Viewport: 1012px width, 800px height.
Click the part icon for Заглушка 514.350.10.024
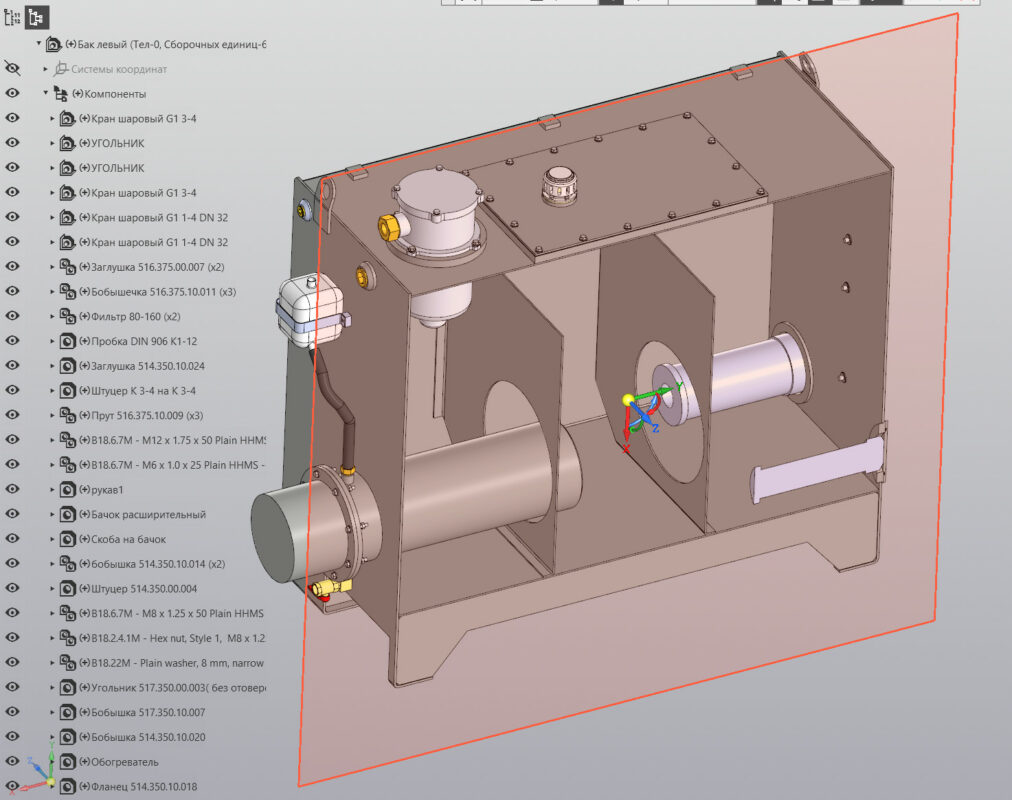click(x=68, y=366)
